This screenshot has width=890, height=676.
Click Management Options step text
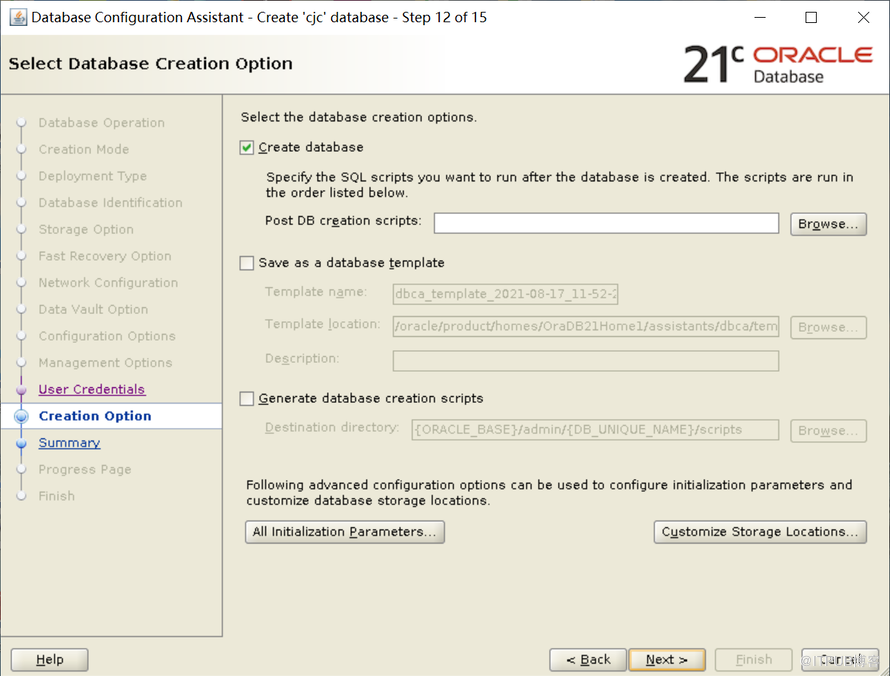[106, 363]
